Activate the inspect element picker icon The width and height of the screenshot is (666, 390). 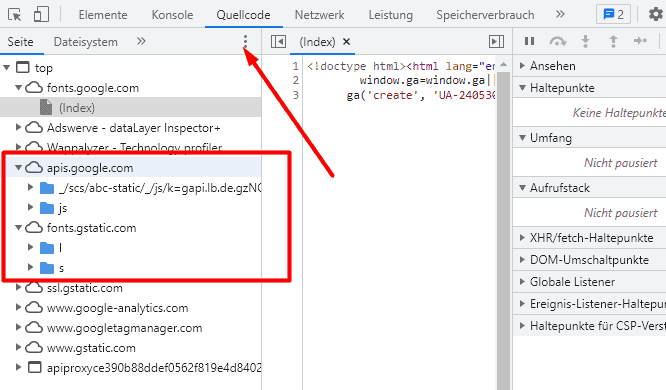pyautogui.click(x=15, y=15)
